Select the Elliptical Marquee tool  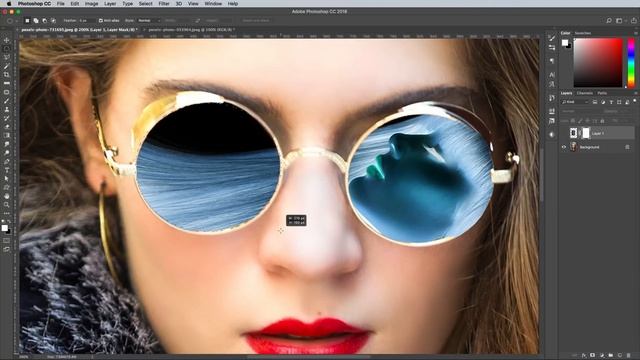7,49
